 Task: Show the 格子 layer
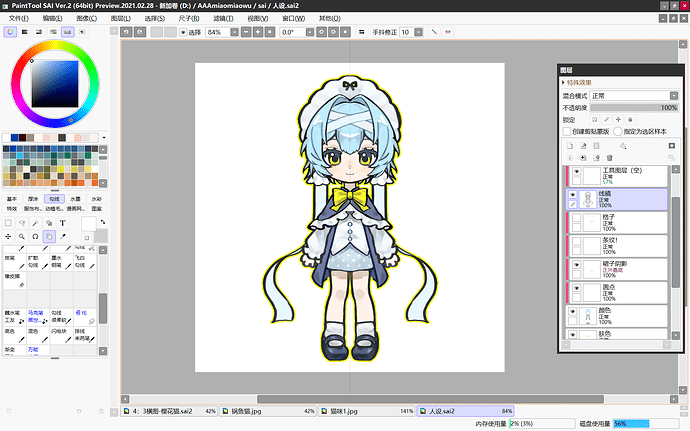(x=576, y=218)
